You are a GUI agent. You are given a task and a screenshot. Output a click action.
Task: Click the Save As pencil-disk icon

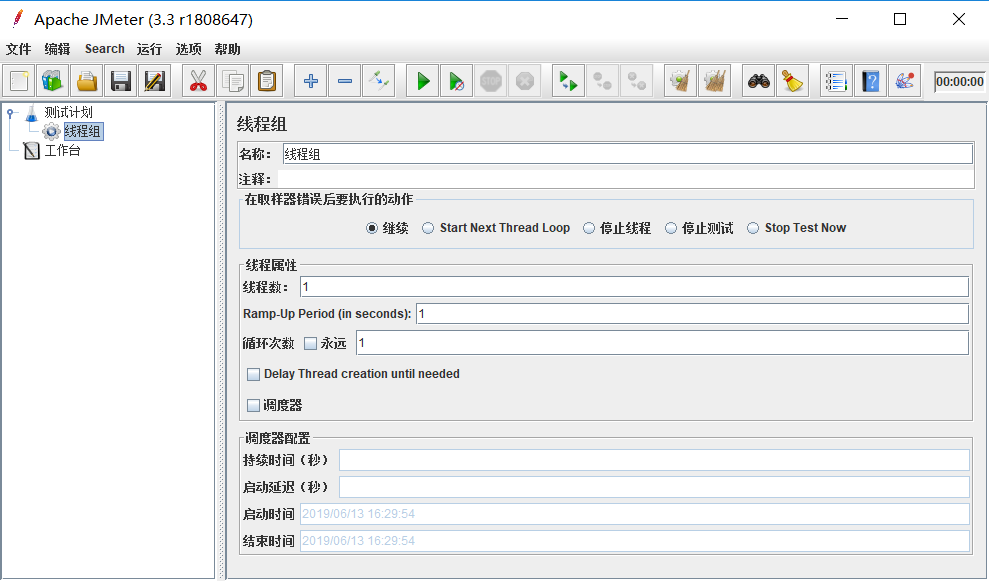click(155, 81)
